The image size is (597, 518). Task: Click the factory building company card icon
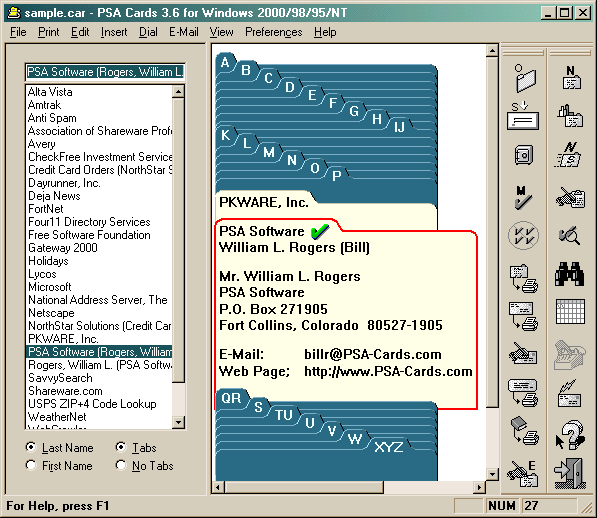click(570, 116)
